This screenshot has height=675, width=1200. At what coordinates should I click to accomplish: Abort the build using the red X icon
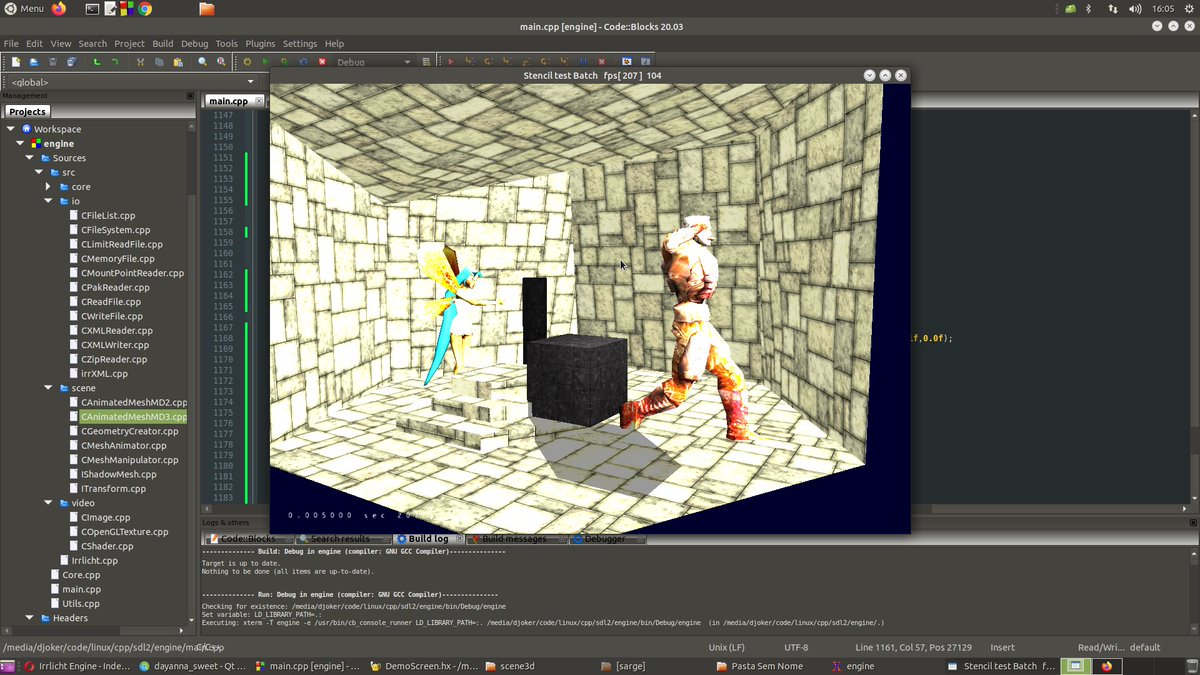point(321,62)
